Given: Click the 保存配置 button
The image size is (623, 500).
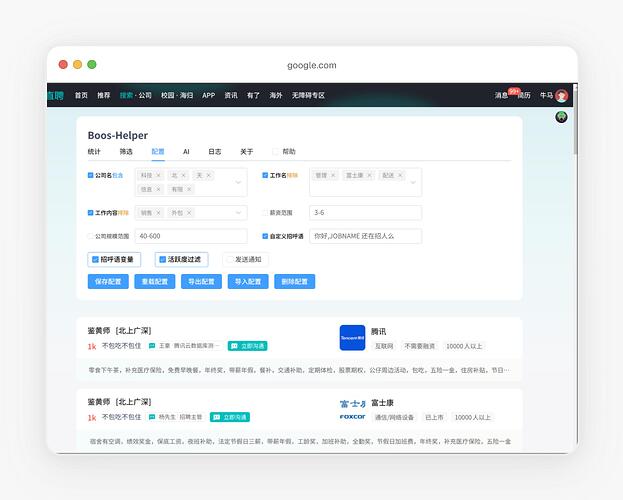Looking at the screenshot, I should (x=108, y=281).
